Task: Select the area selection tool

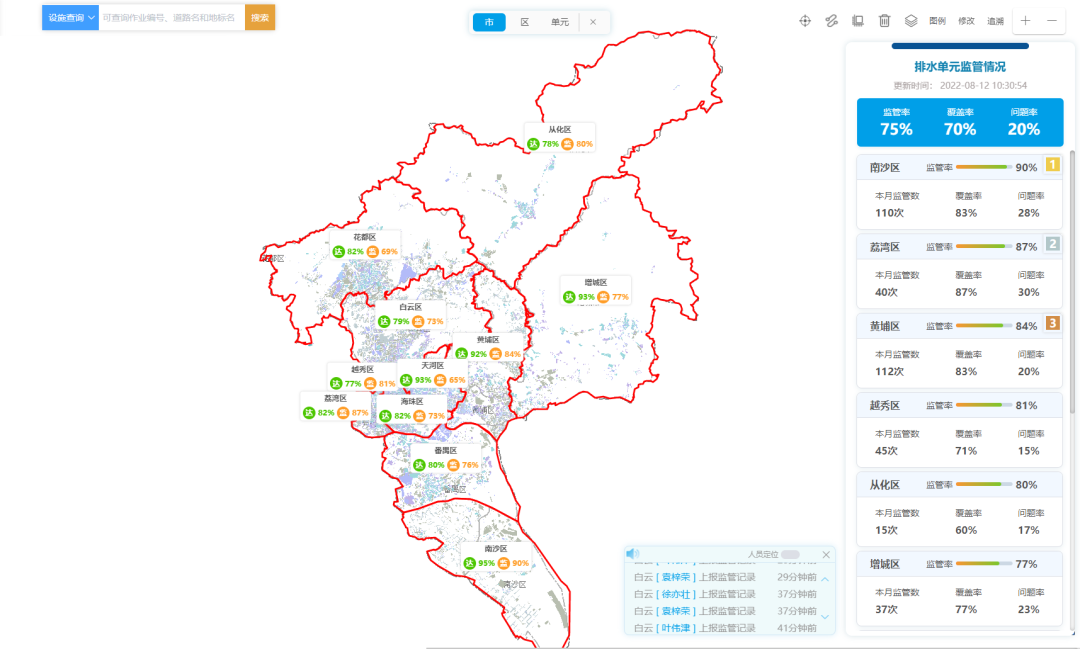Action: coord(858,21)
